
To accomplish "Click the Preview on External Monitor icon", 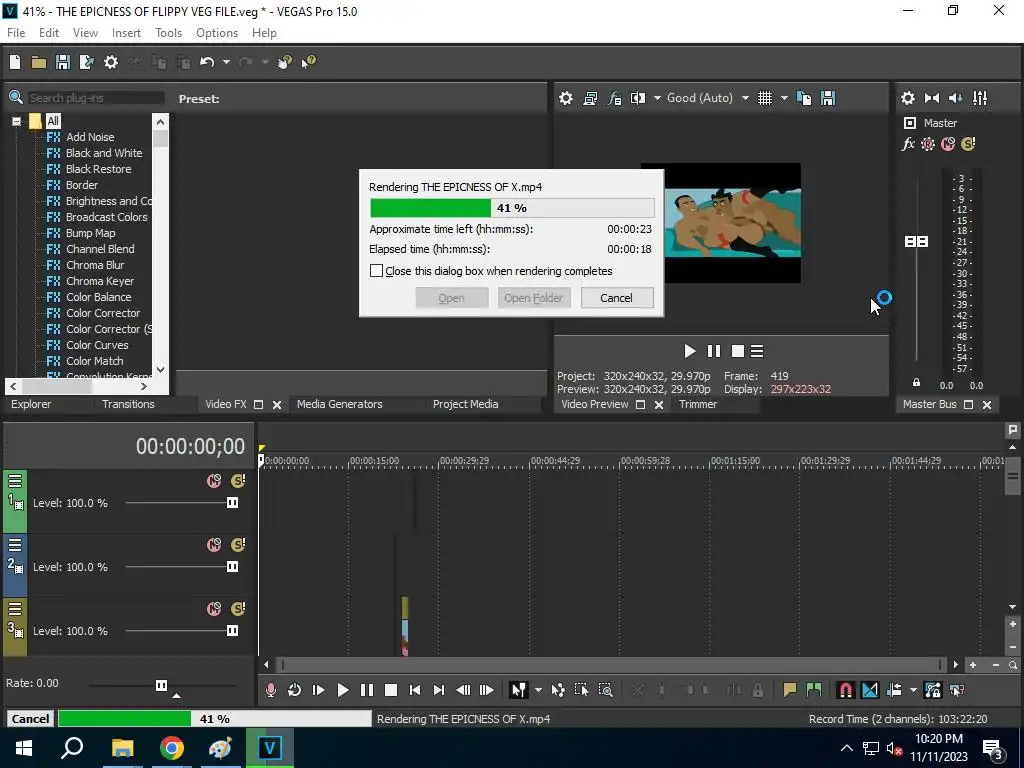I will pyautogui.click(x=590, y=98).
